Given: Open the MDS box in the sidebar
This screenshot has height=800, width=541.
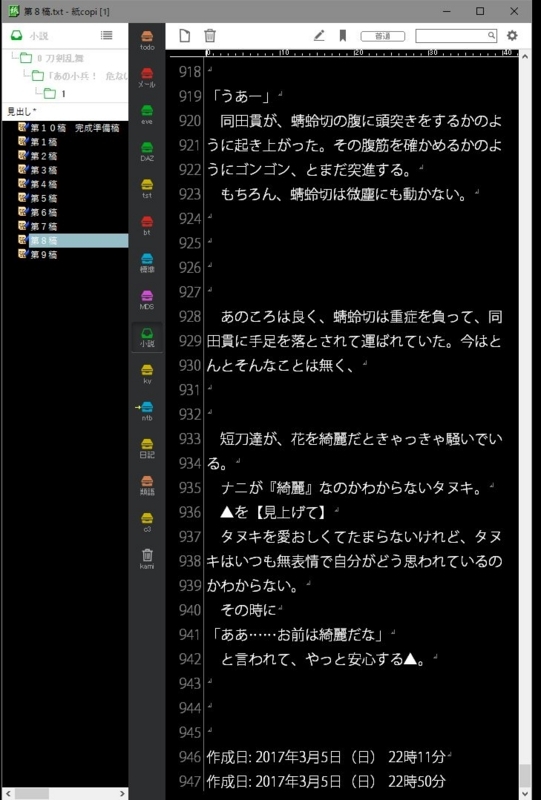Looking at the screenshot, I should click(147, 299).
